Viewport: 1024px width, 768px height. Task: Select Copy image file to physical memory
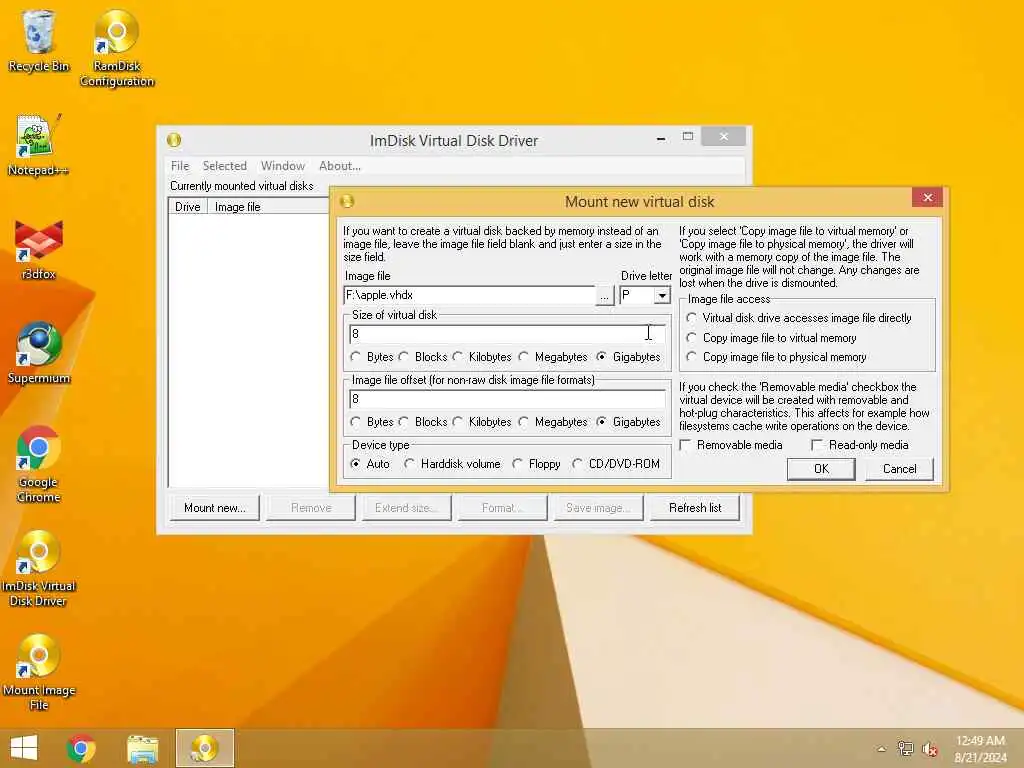776,357
